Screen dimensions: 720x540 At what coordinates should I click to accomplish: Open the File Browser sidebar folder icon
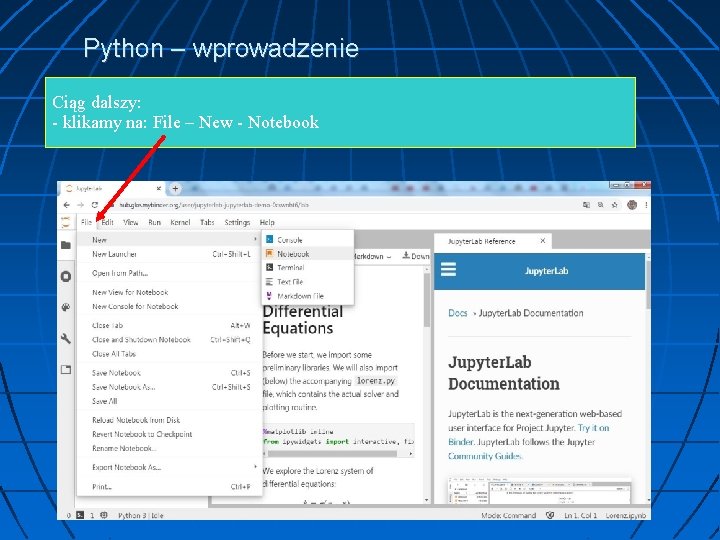click(x=66, y=245)
